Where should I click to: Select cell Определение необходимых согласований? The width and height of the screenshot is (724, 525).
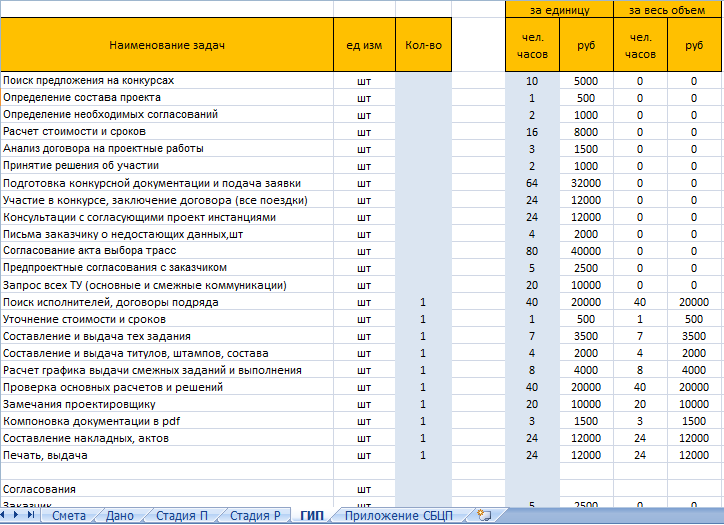click(167, 115)
